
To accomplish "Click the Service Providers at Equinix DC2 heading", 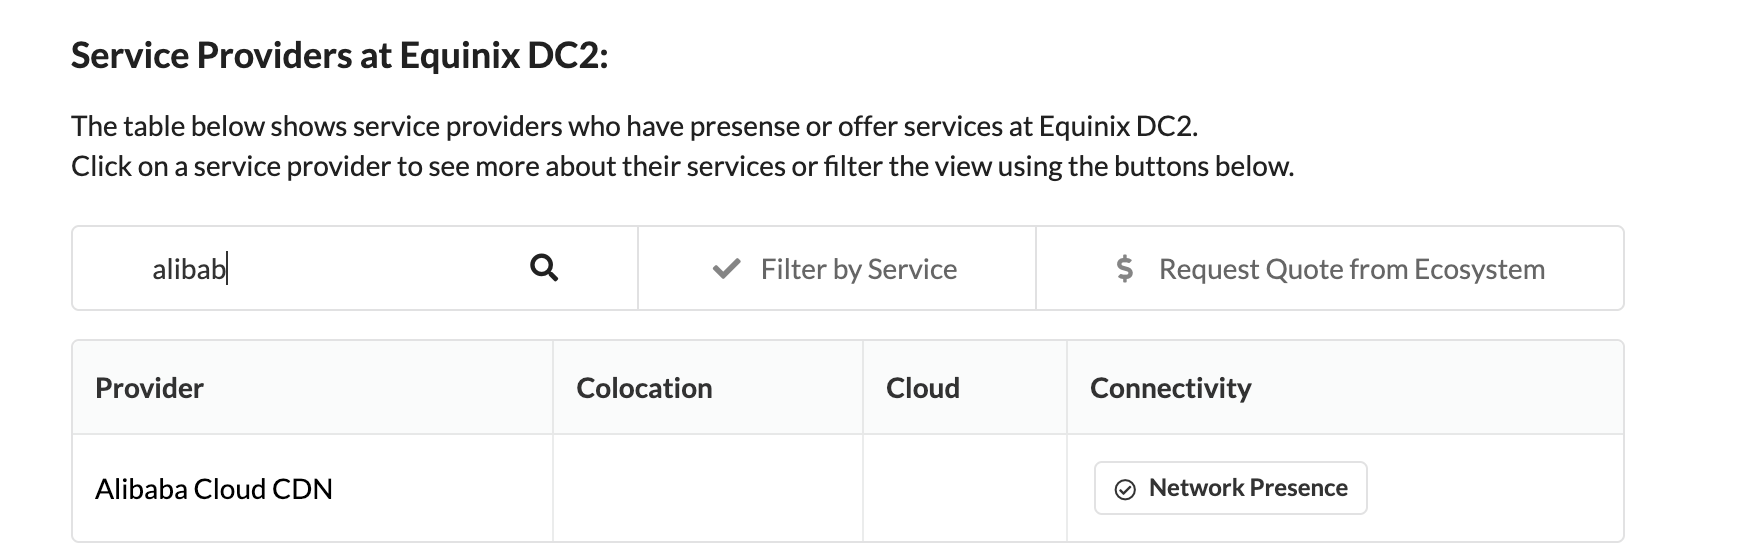I will (339, 55).
